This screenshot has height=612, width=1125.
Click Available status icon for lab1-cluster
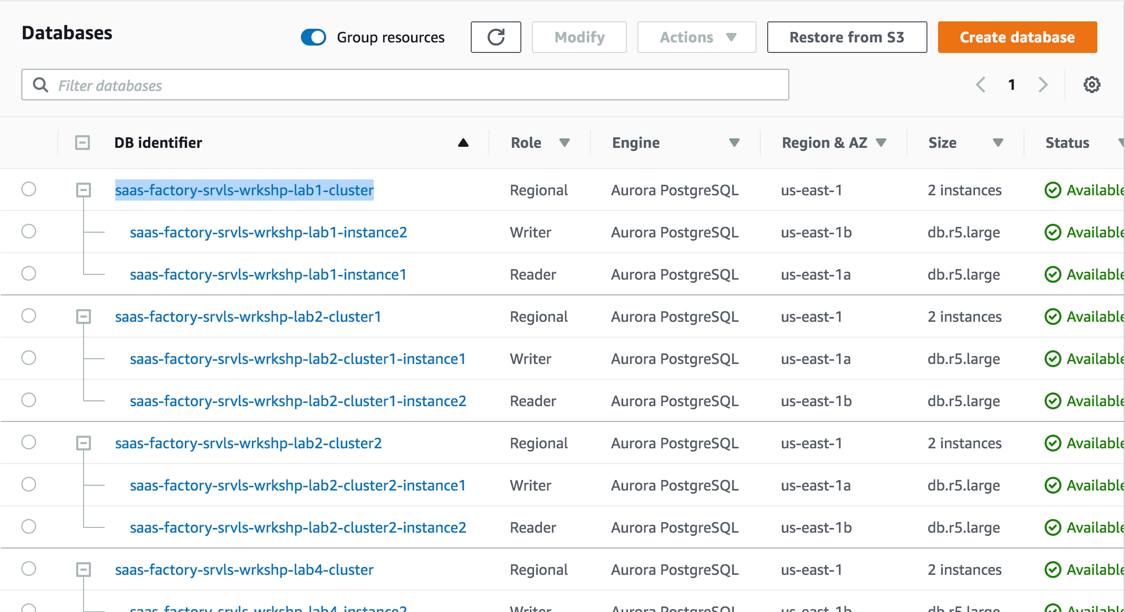coord(1053,190)
